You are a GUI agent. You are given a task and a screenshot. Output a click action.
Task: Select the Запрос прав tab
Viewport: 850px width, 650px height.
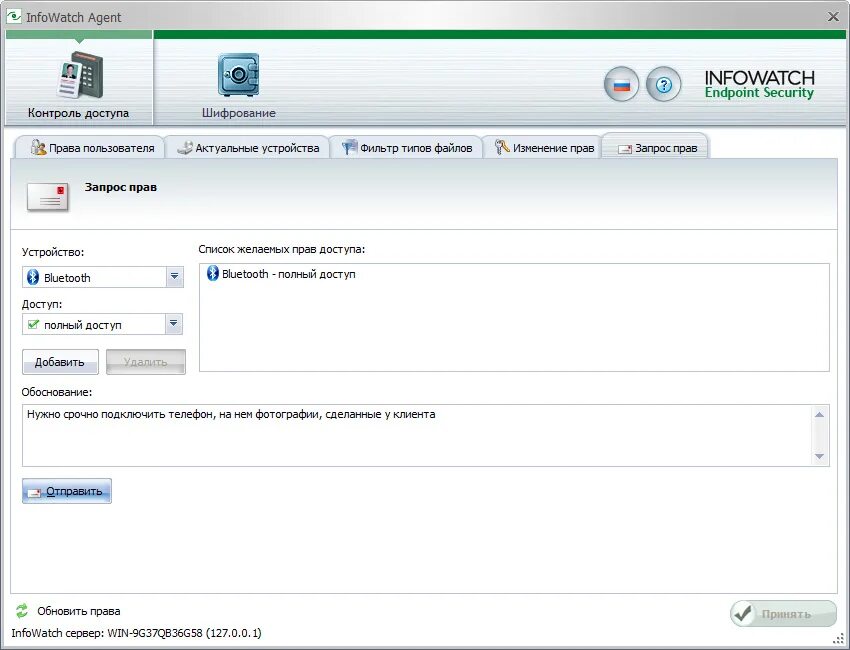tap(655, 147)
